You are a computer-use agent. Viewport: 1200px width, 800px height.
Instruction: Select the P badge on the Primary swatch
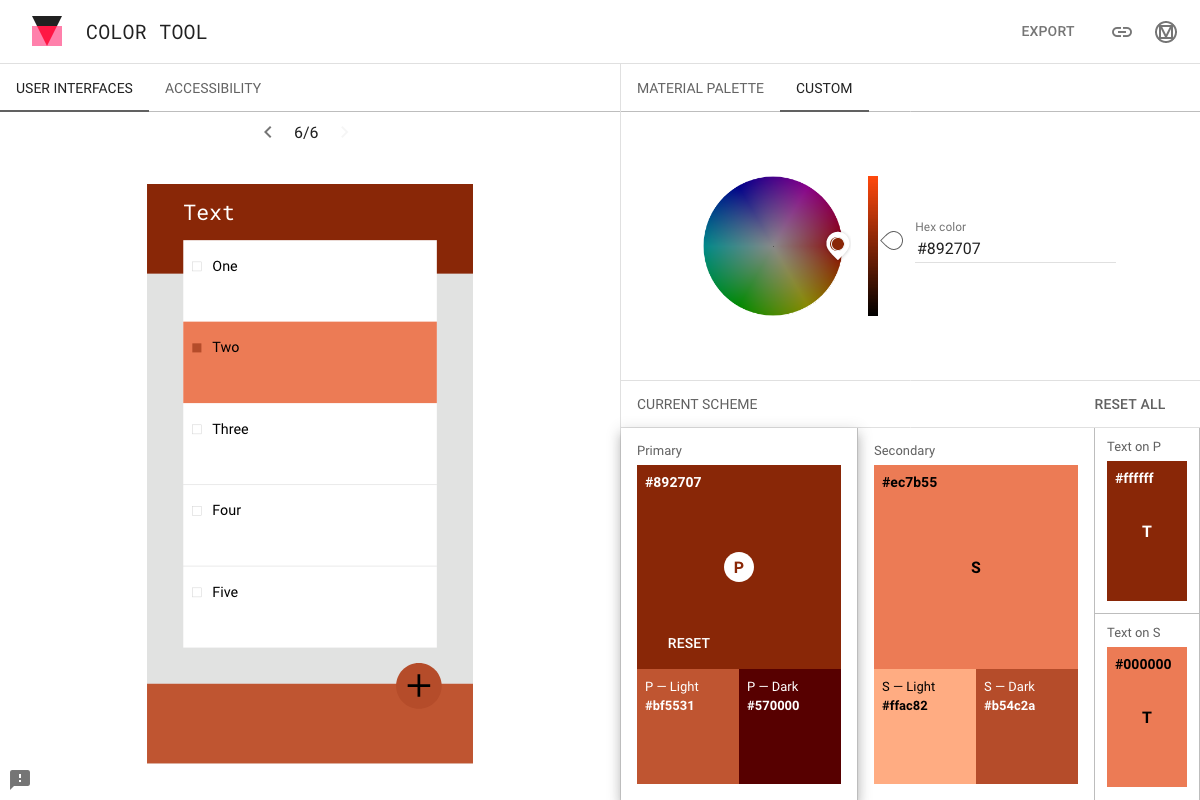pyautogui.click(x=738, y=567)
